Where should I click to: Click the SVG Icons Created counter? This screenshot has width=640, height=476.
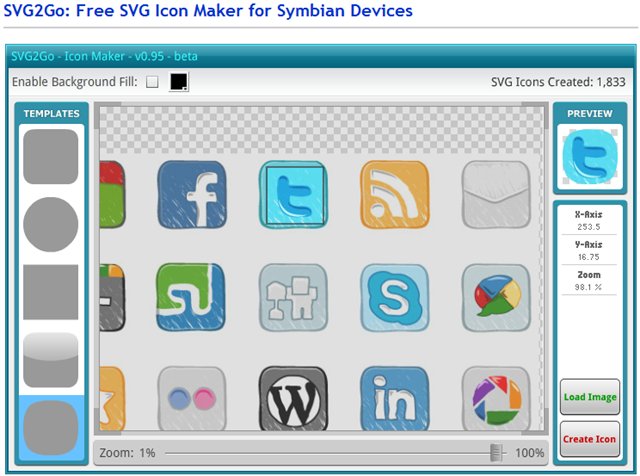[x=558, y=82]
